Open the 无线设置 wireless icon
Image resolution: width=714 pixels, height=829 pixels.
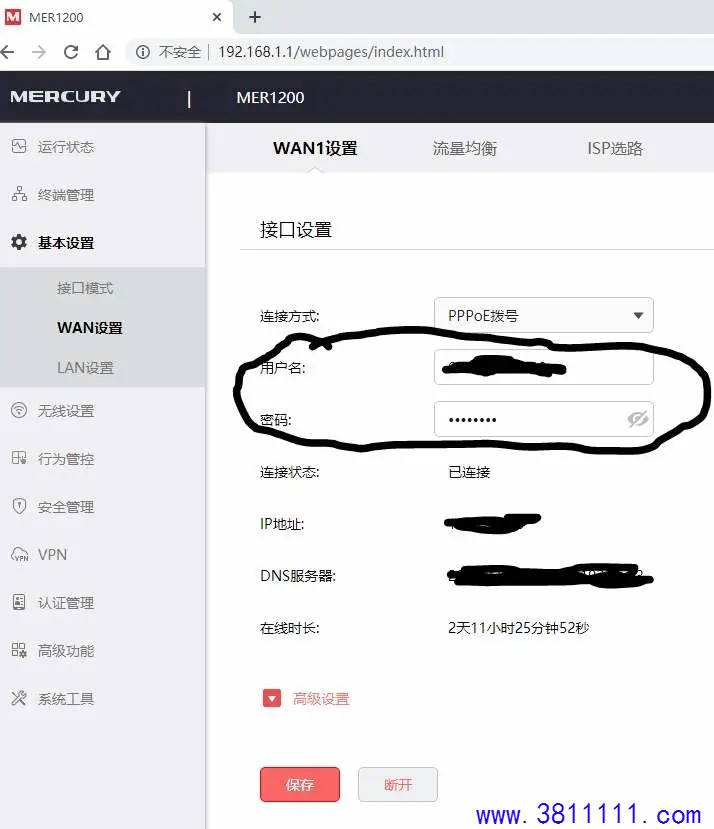(x=19, y=410)
